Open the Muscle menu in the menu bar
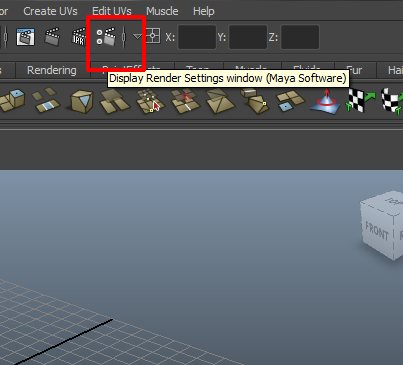Viewport: 403px width, 365px height. (x=162, y=11)
